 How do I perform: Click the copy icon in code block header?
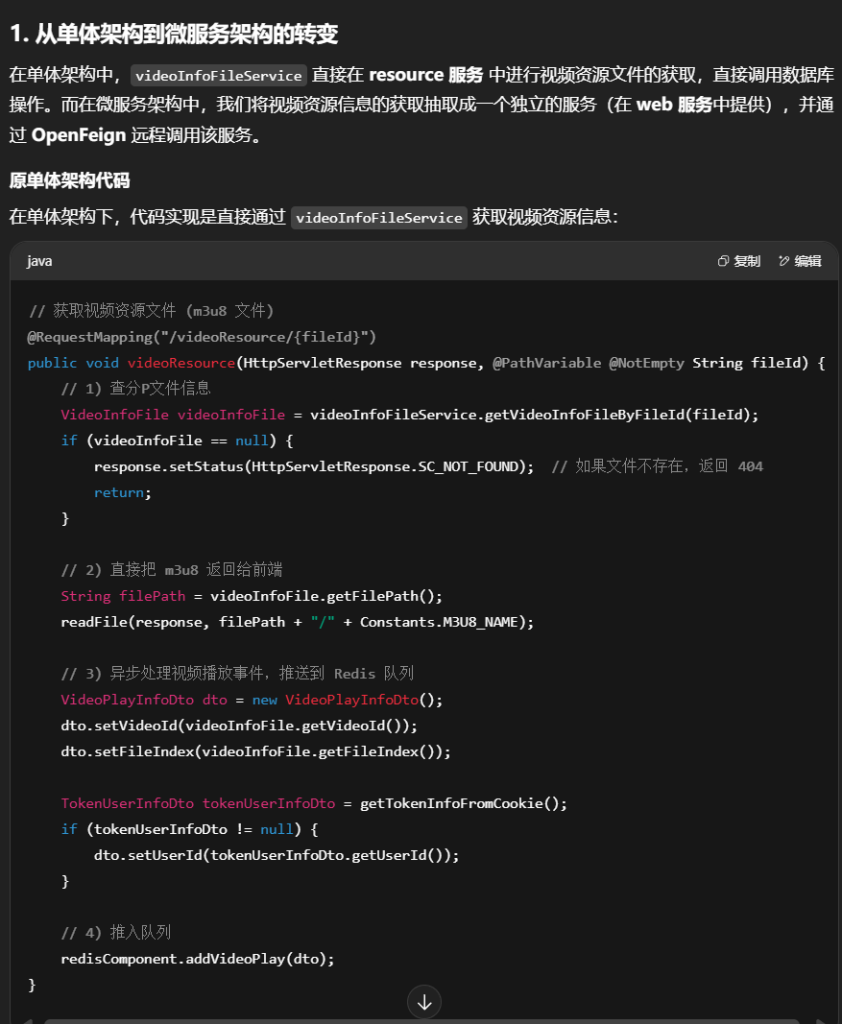click(x=724, y=261)
